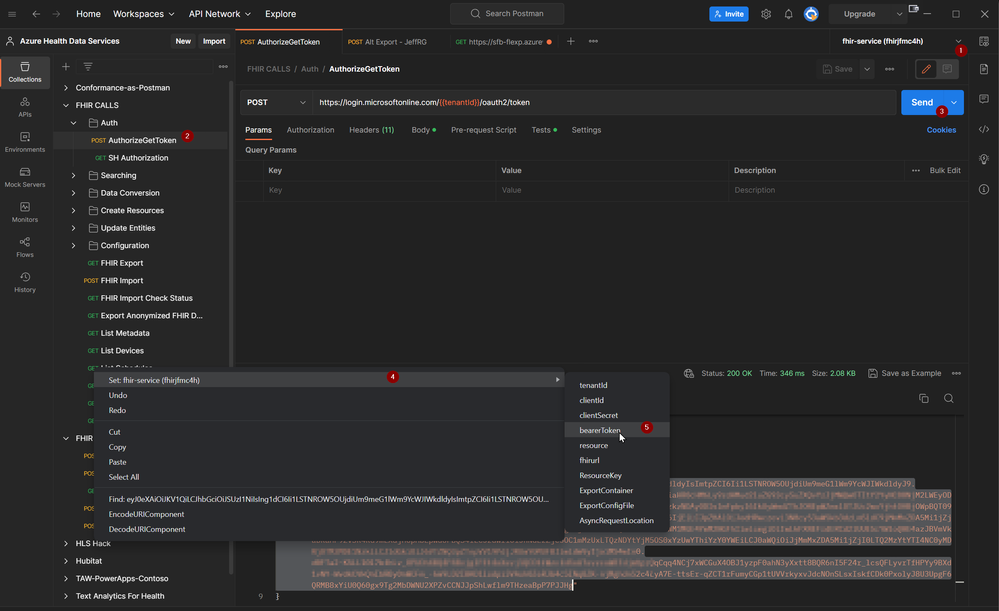The width and height of the screenshot is (999, 611).
Task: Click the Send button
Action: pyautogui.click(x=922, y=103)
